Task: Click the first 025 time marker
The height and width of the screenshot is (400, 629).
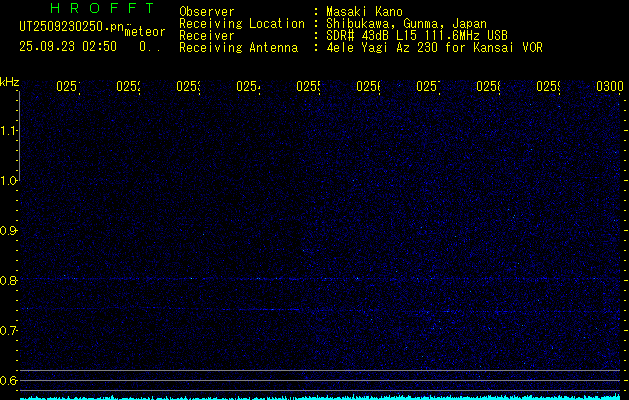Action: pos(68,88)
